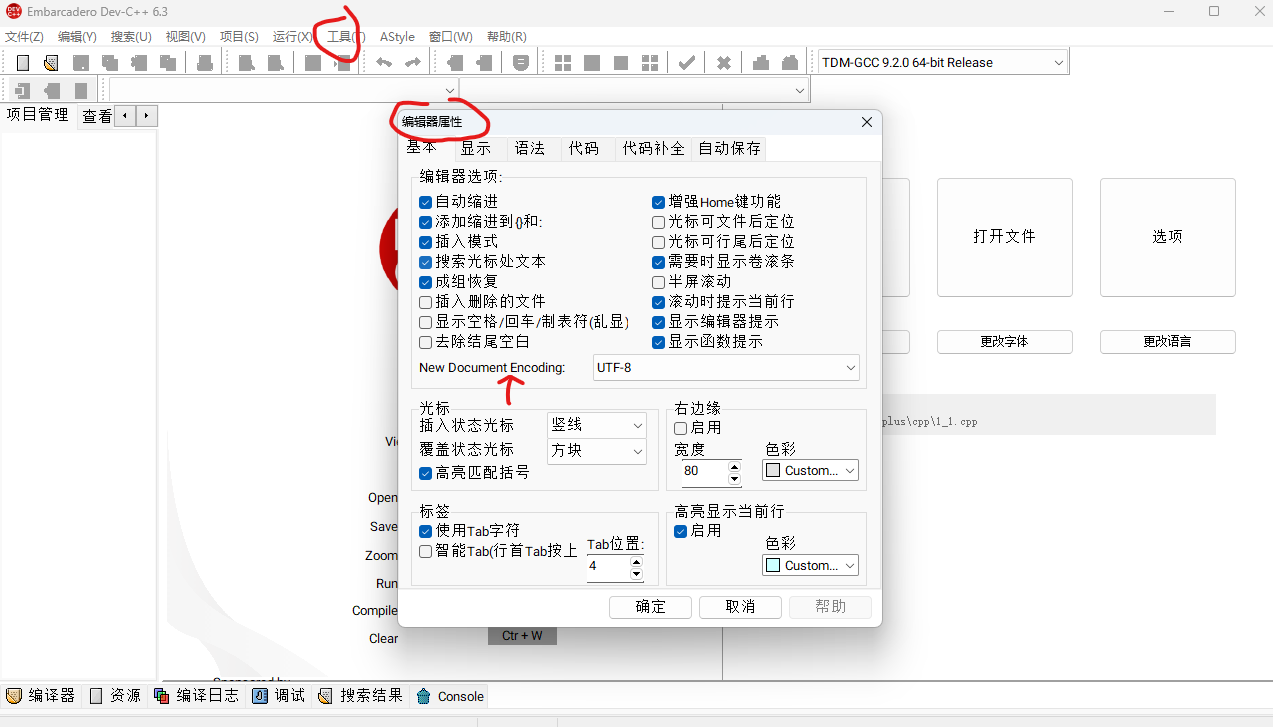Enable the 半屏滚动 checkbox
1273x727 pixels.
click(659, 282)
